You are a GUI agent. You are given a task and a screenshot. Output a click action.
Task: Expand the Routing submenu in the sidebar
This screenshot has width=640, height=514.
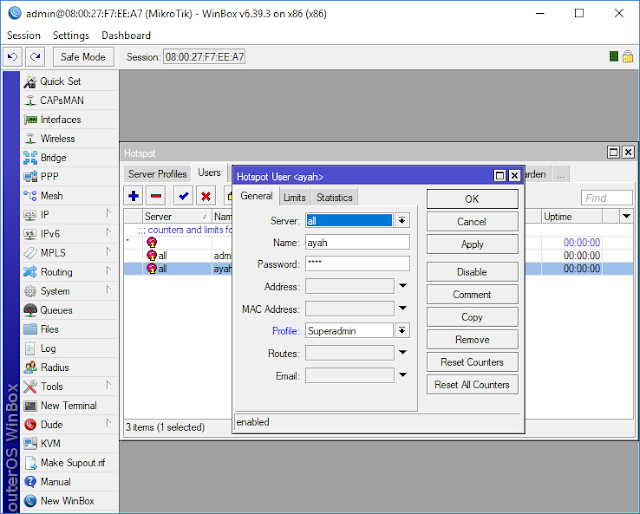[109, 271]
